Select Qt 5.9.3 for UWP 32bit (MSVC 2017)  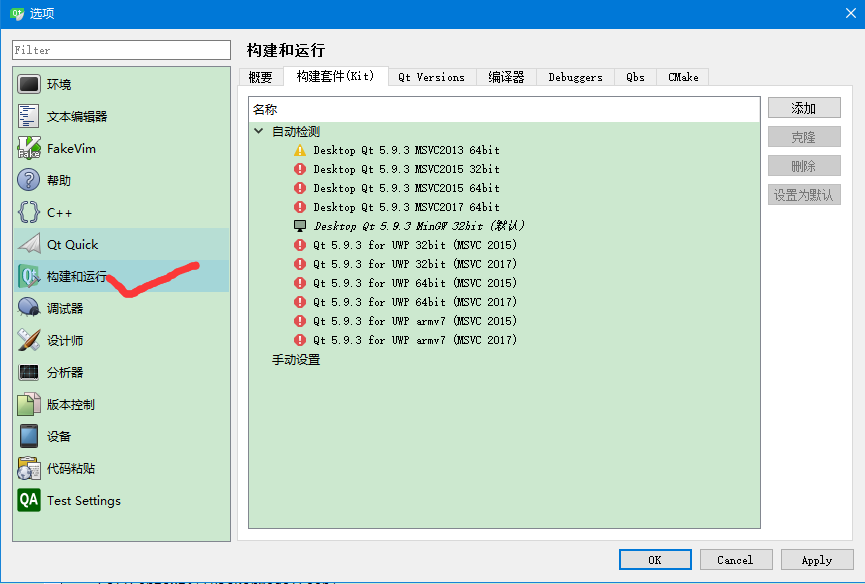click(415, 264)
